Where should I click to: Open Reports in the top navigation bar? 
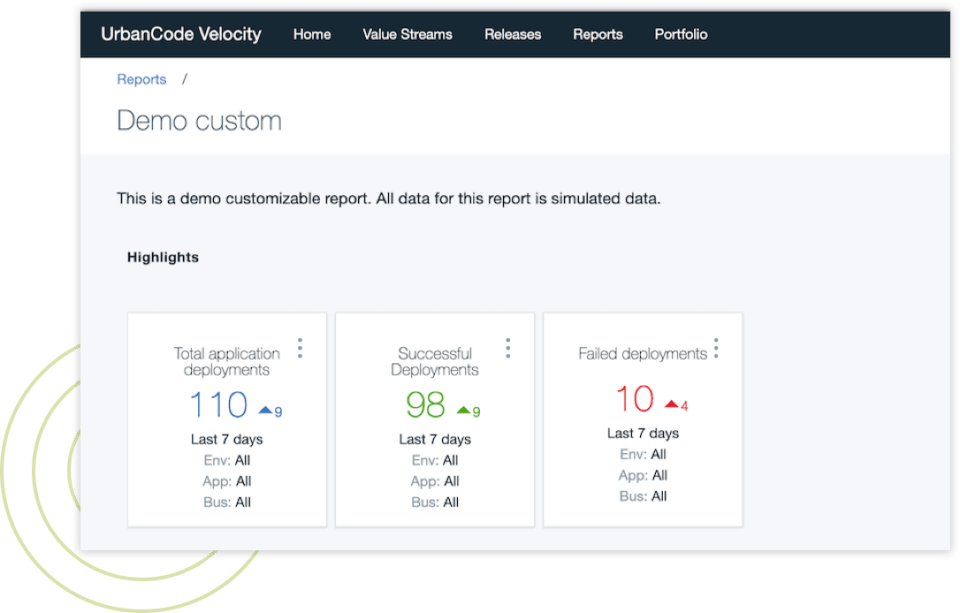[x=598, y=34]
